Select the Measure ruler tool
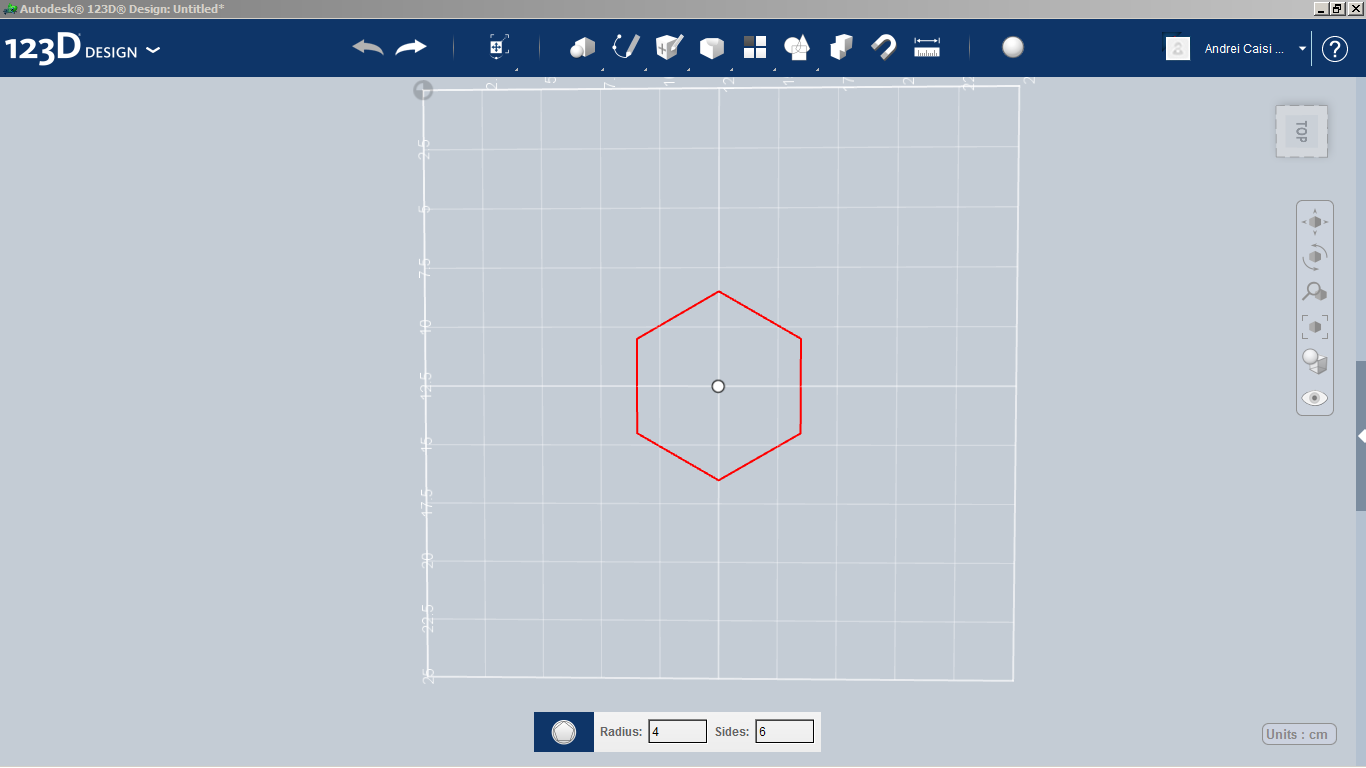This screenshot has width=1366, height=768. click(927, 47)
